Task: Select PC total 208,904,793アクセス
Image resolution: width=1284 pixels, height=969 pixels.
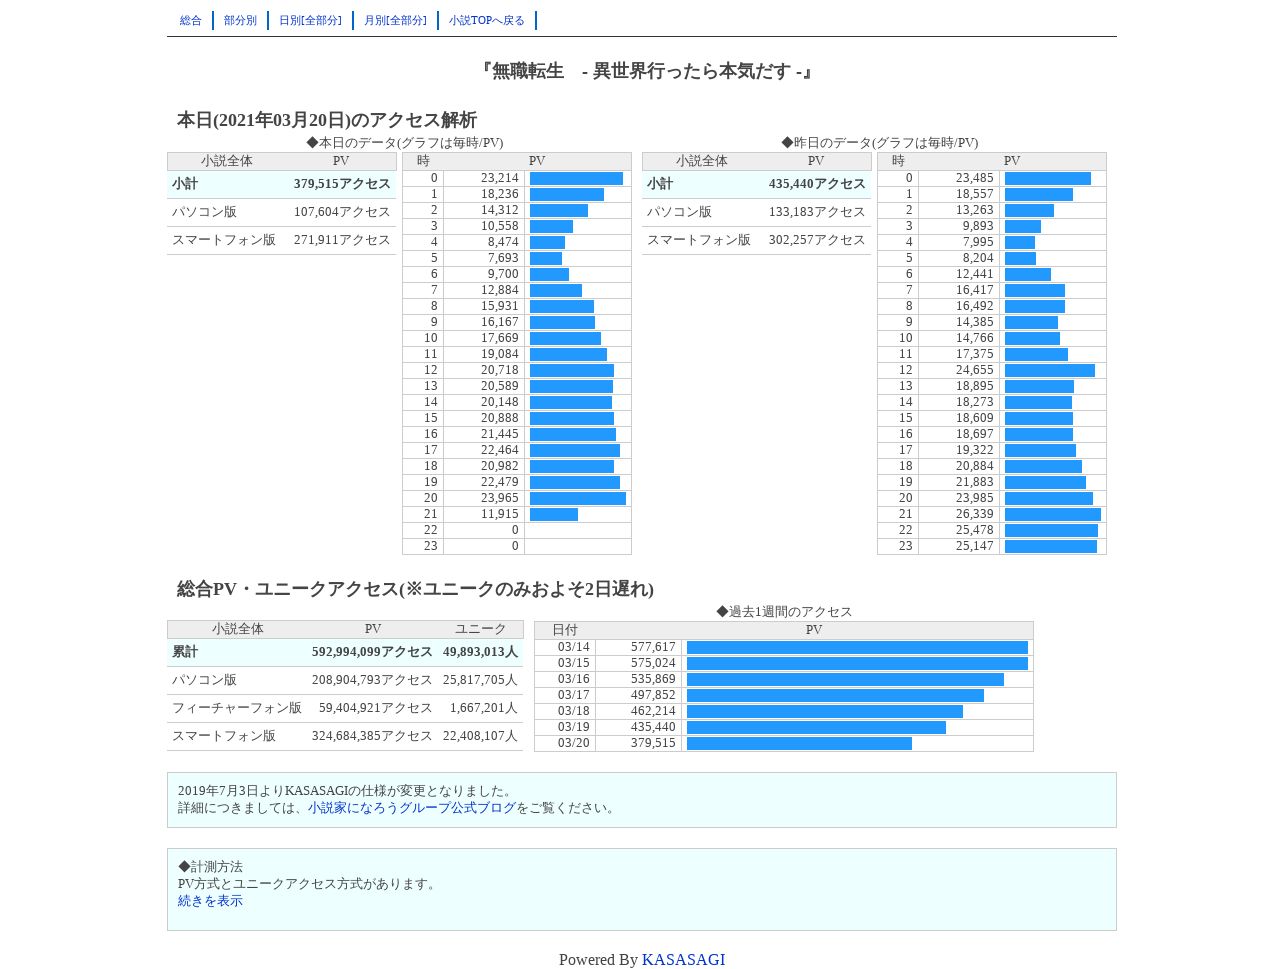Action: (x=372, y=680)
